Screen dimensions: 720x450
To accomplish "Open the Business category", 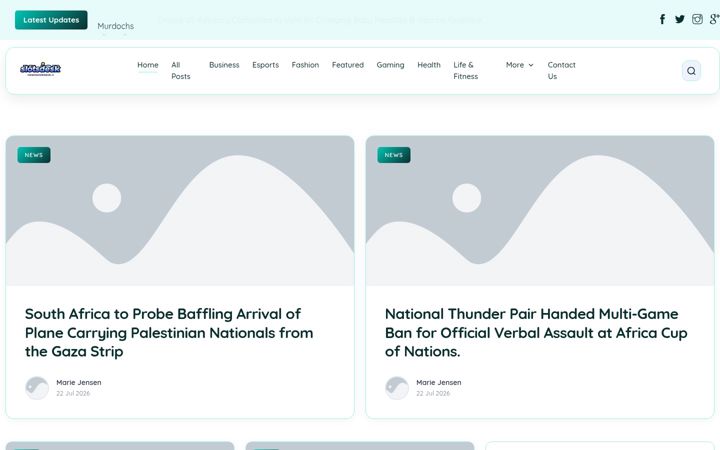I will coord(224,65).
